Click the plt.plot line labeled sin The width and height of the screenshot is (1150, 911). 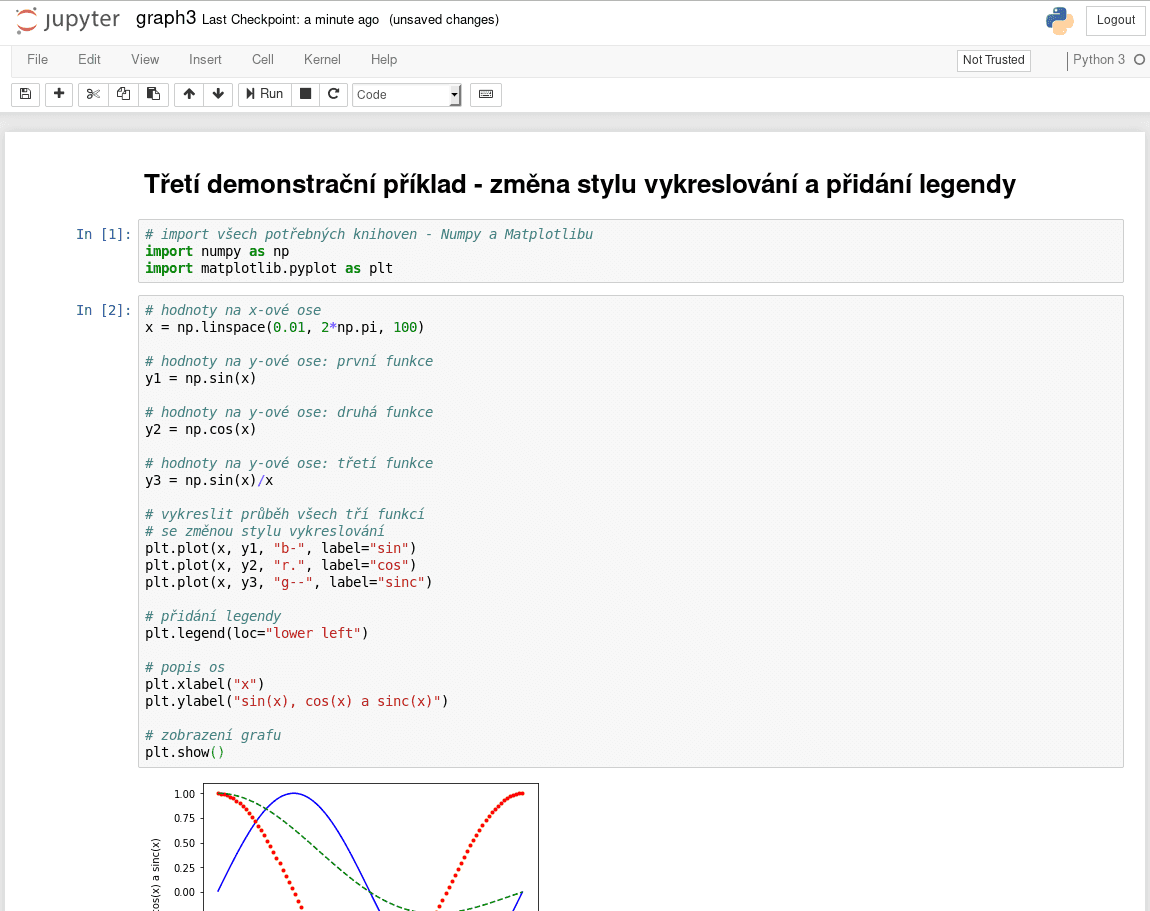[x=281, y=548]
